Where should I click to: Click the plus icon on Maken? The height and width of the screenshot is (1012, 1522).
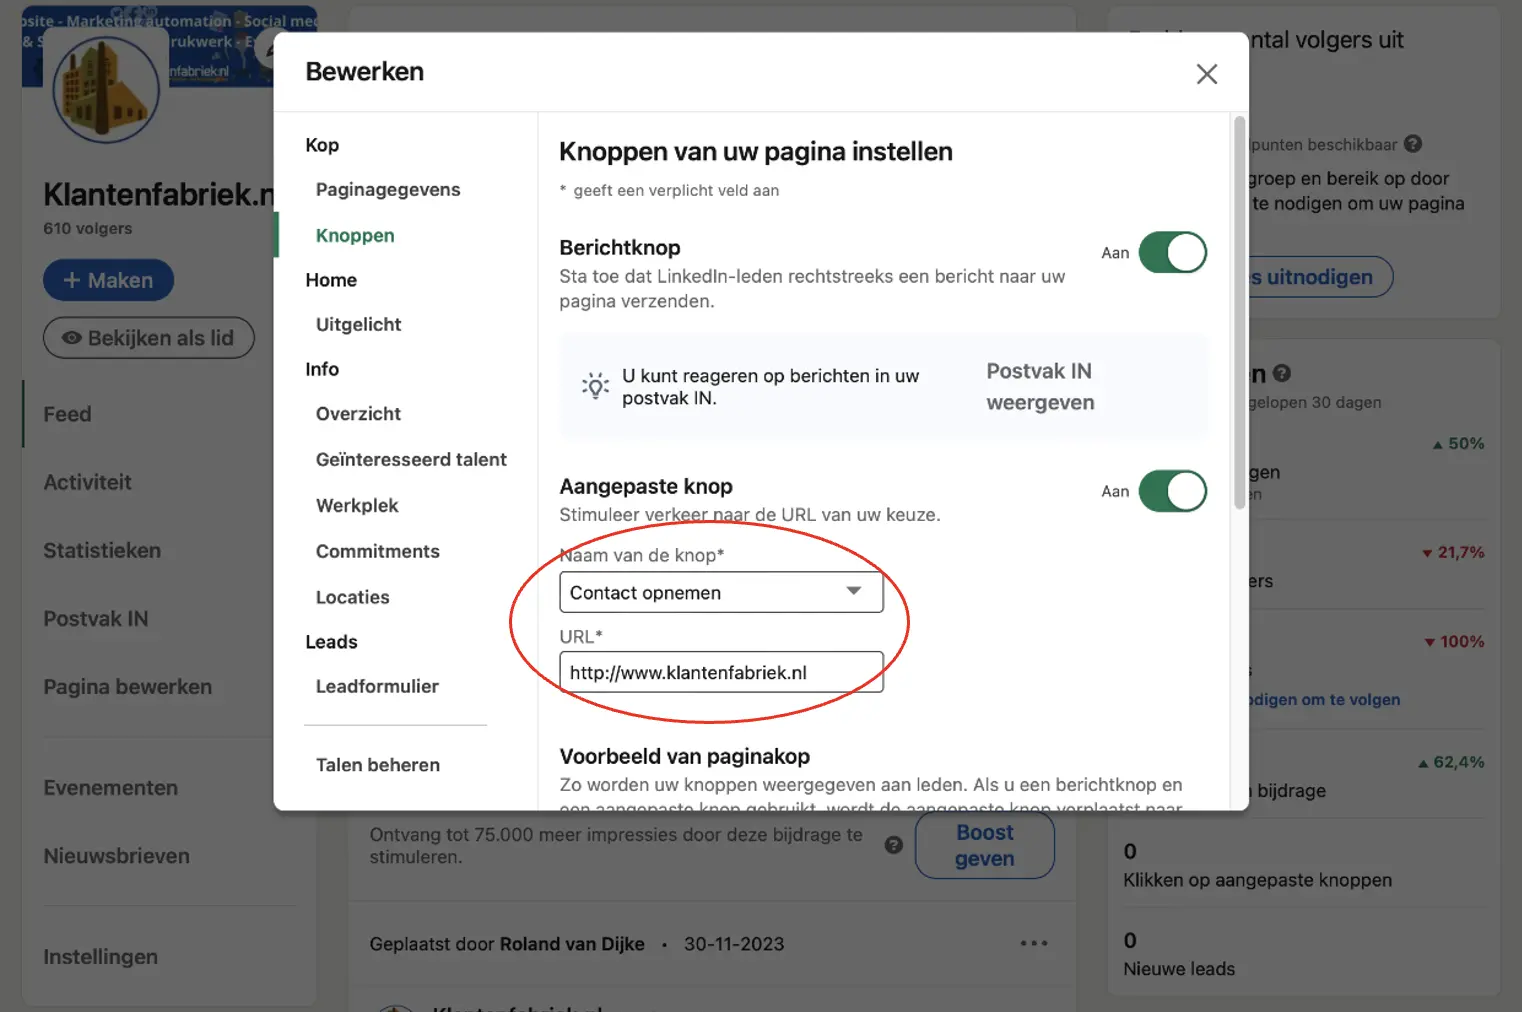coord(71,280)
